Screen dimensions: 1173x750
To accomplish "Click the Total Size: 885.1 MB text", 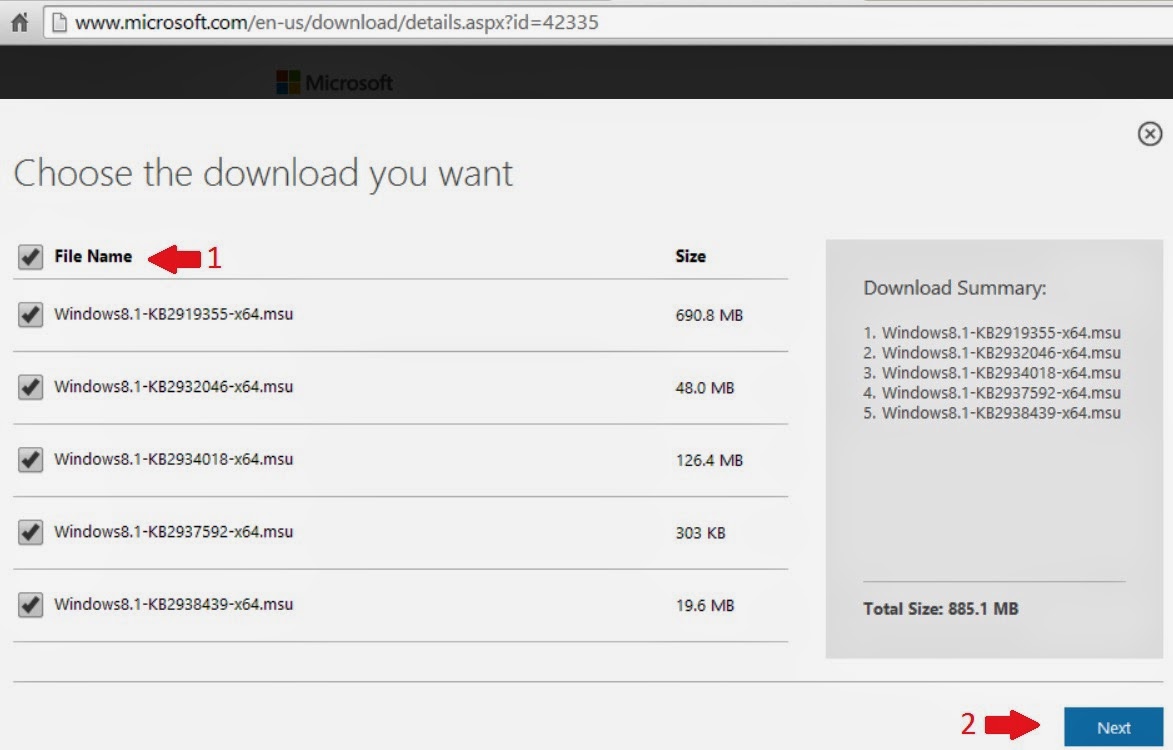I will coord(941,609).
